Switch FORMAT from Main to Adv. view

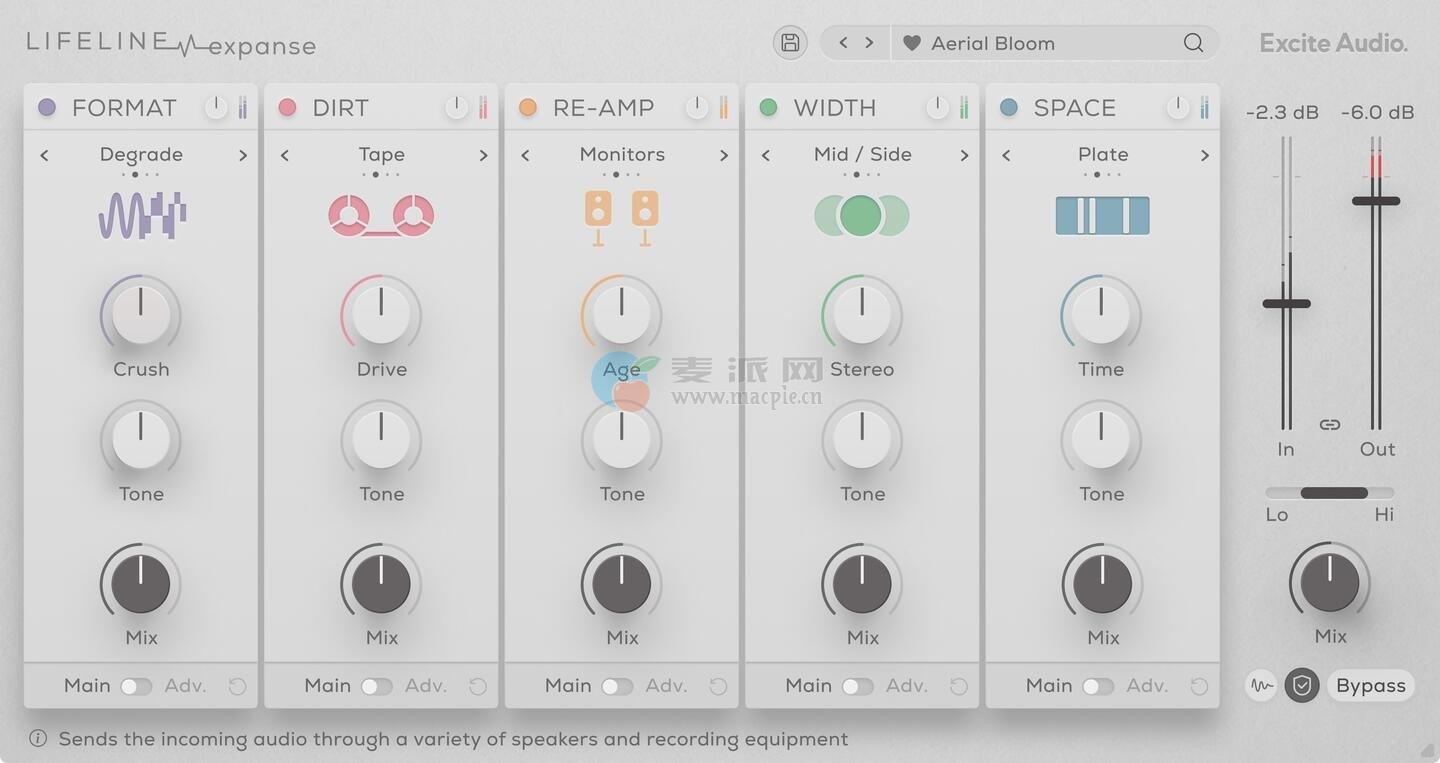point(136,686)
